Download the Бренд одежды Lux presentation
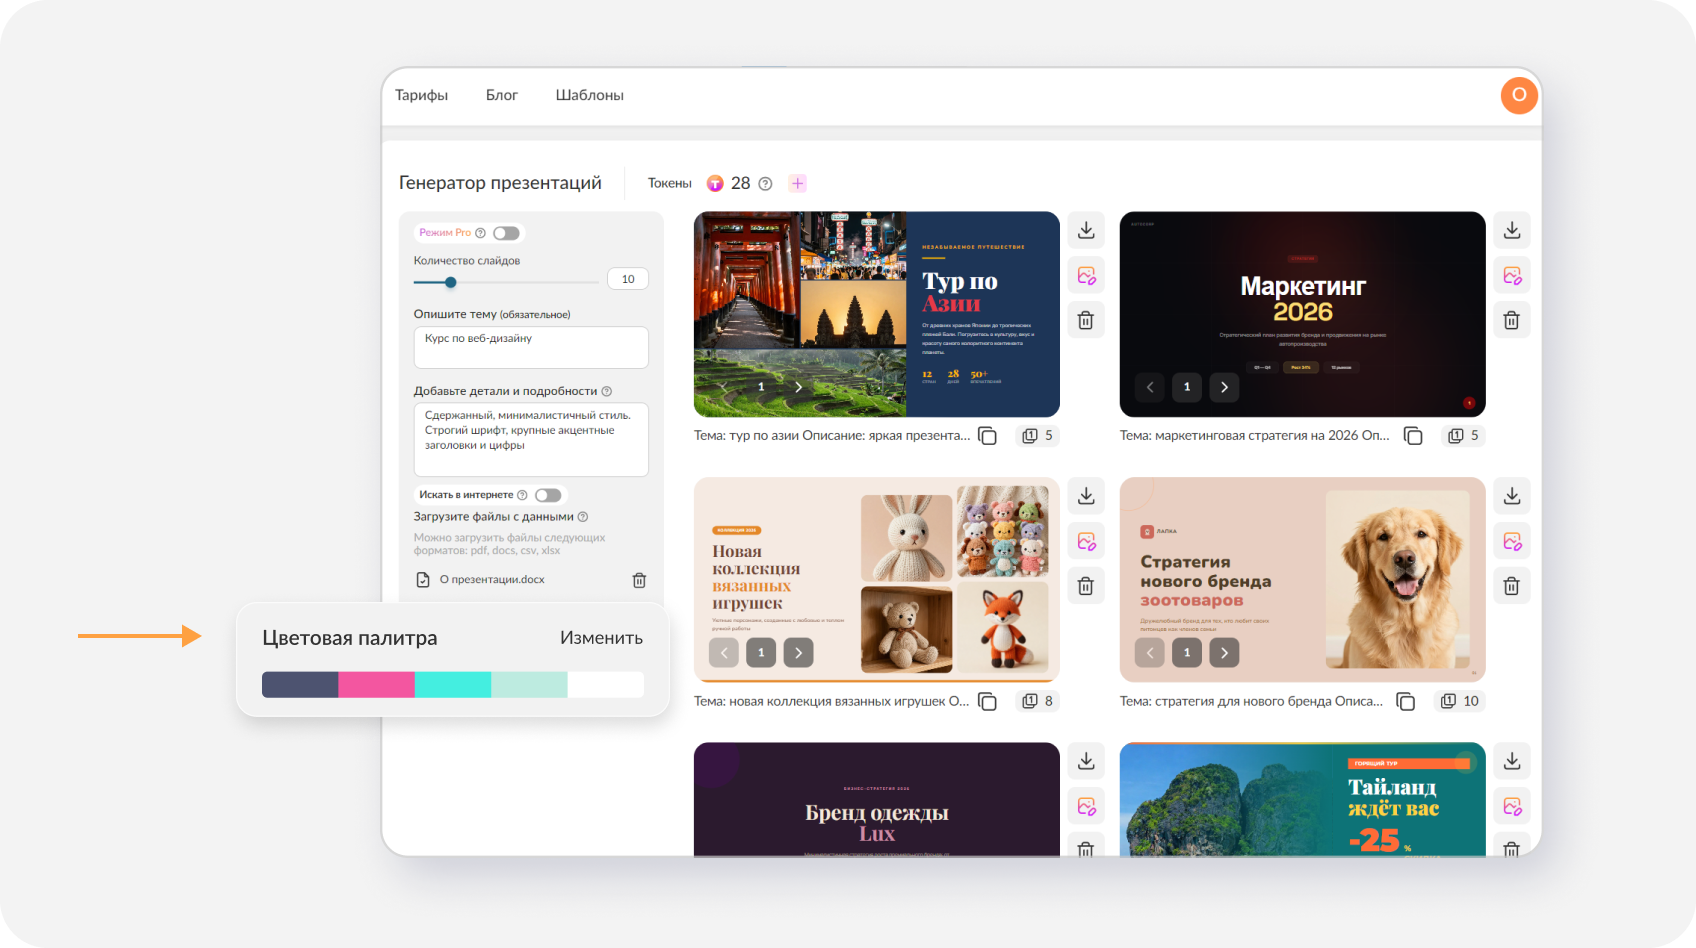The image size is (1696, 948). click(x=1086, y=761)
